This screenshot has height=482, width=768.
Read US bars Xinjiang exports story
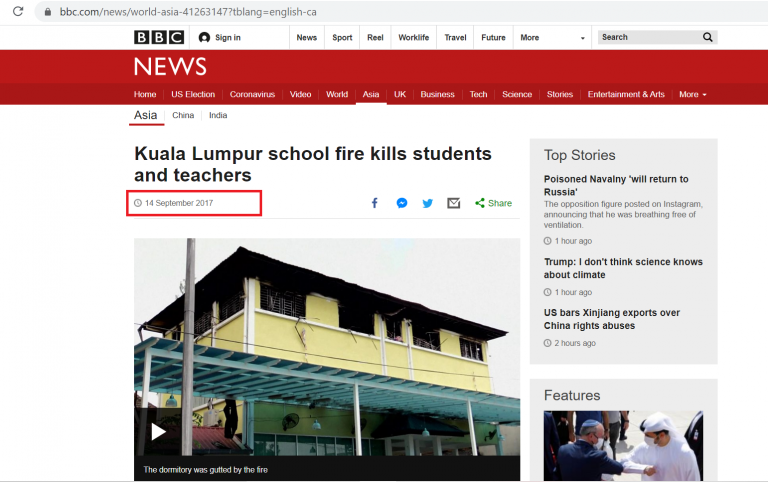[x=612, y=319]
